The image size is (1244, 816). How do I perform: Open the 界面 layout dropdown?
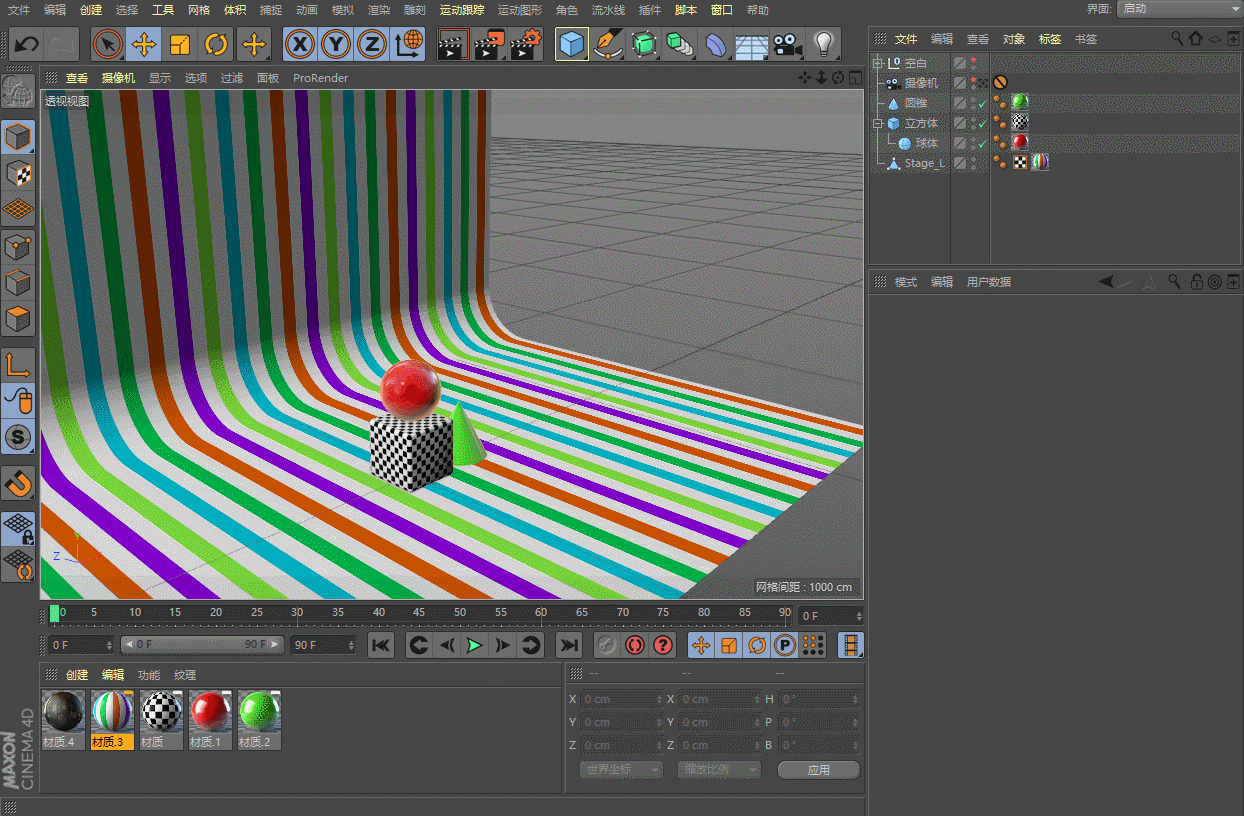1176,8
